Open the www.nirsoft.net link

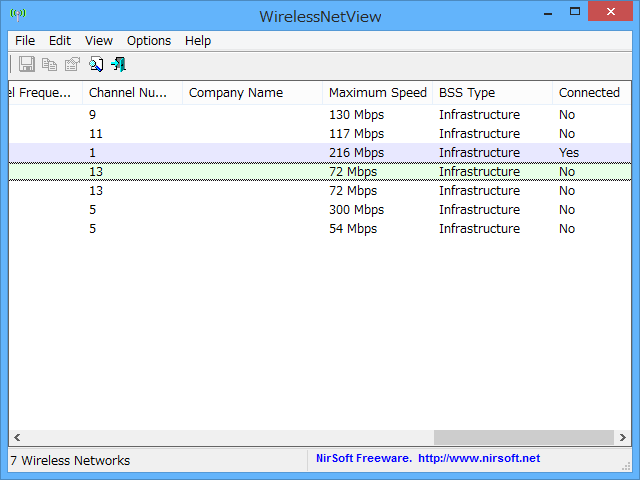[479, 459]
